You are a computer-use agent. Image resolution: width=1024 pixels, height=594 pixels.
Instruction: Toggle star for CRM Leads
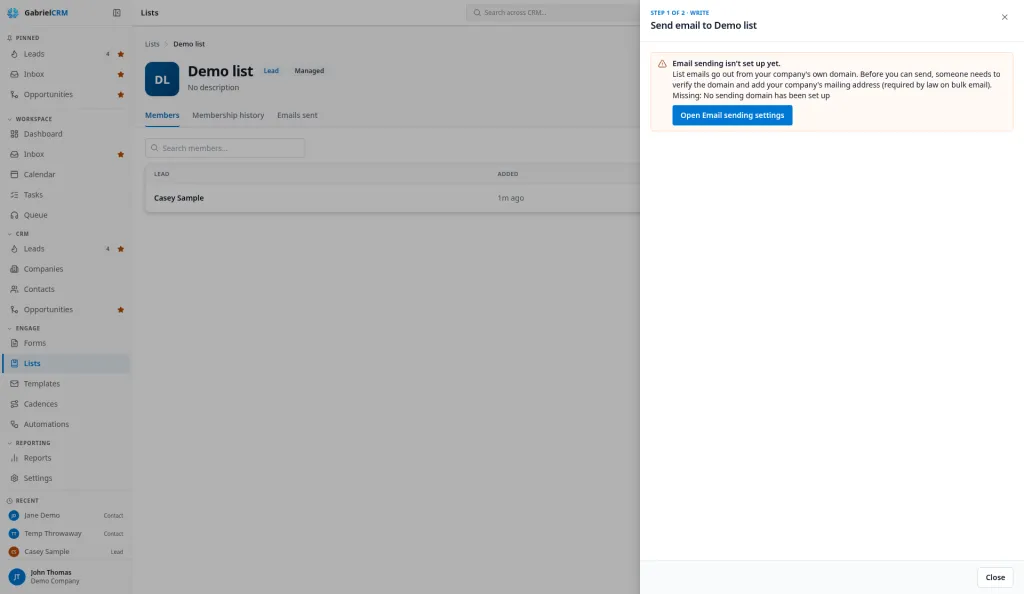point(121,249)
